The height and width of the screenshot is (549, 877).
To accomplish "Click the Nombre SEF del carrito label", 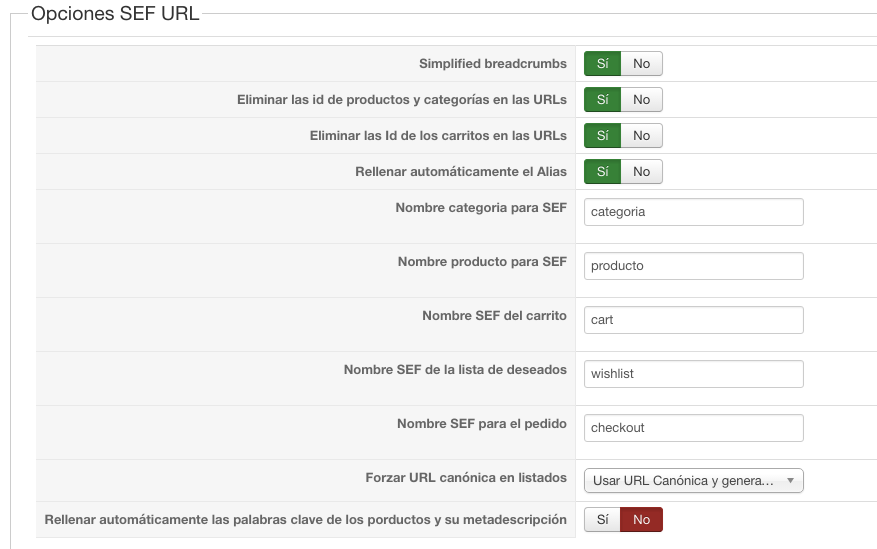I will click(x=494, y=315).
